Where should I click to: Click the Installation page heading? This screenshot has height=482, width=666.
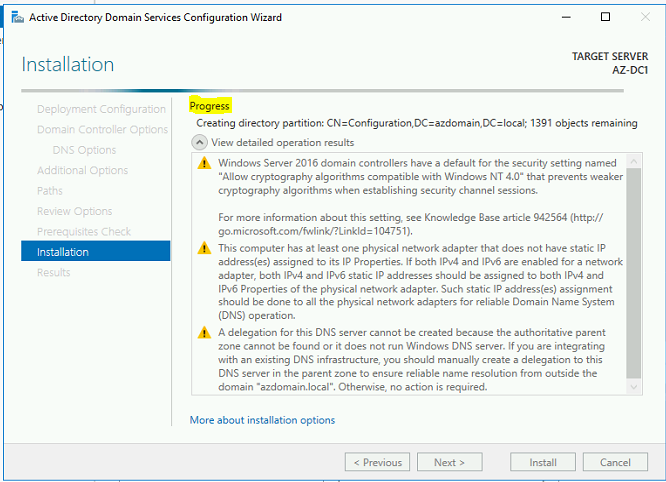coord(68,65)
